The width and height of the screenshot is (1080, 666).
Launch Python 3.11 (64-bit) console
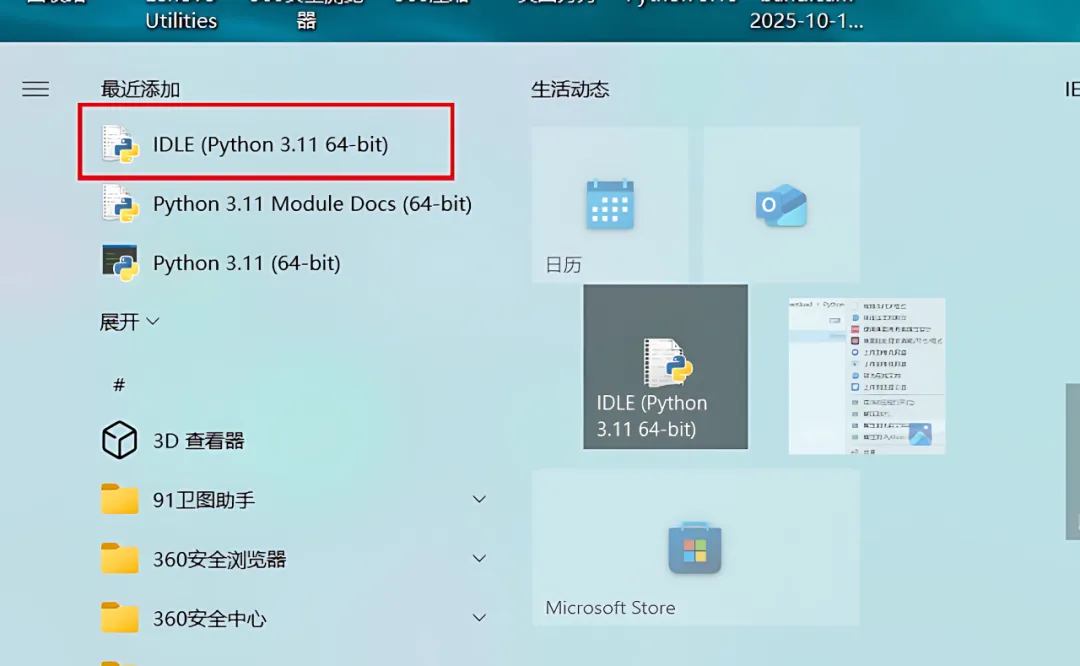[221, 262]
